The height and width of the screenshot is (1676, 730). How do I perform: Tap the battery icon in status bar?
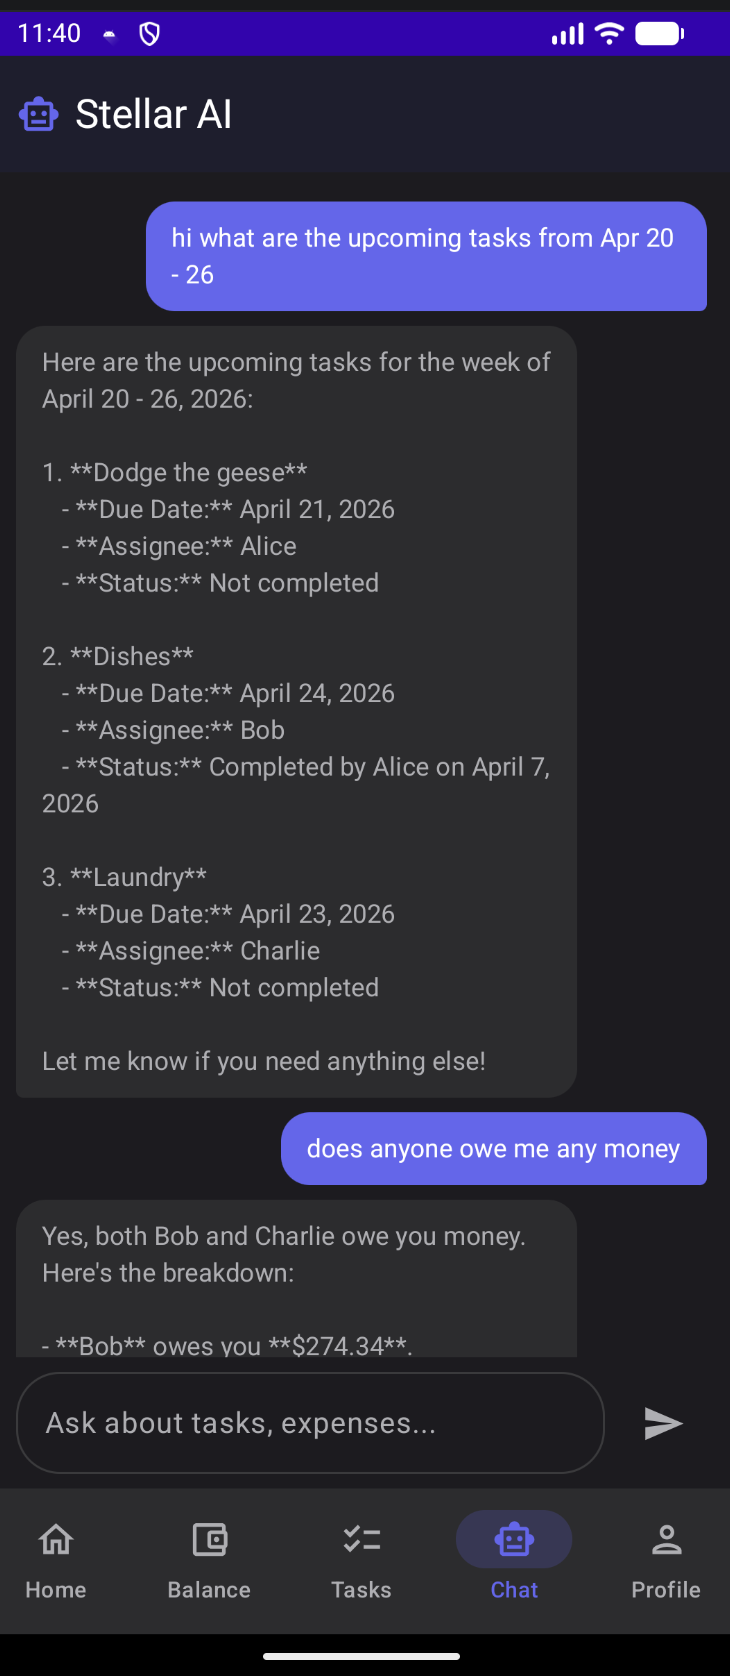(659, 34)
